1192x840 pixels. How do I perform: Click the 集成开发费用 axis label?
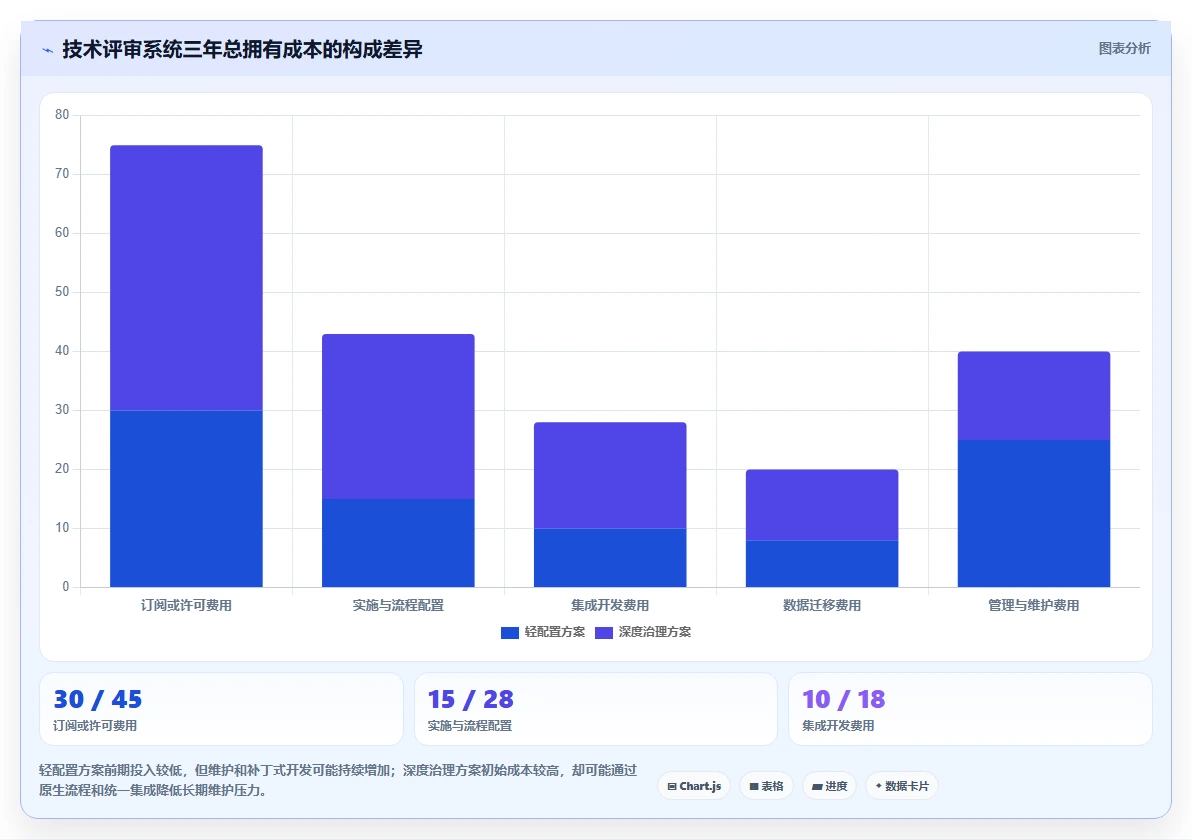(610, 606)
